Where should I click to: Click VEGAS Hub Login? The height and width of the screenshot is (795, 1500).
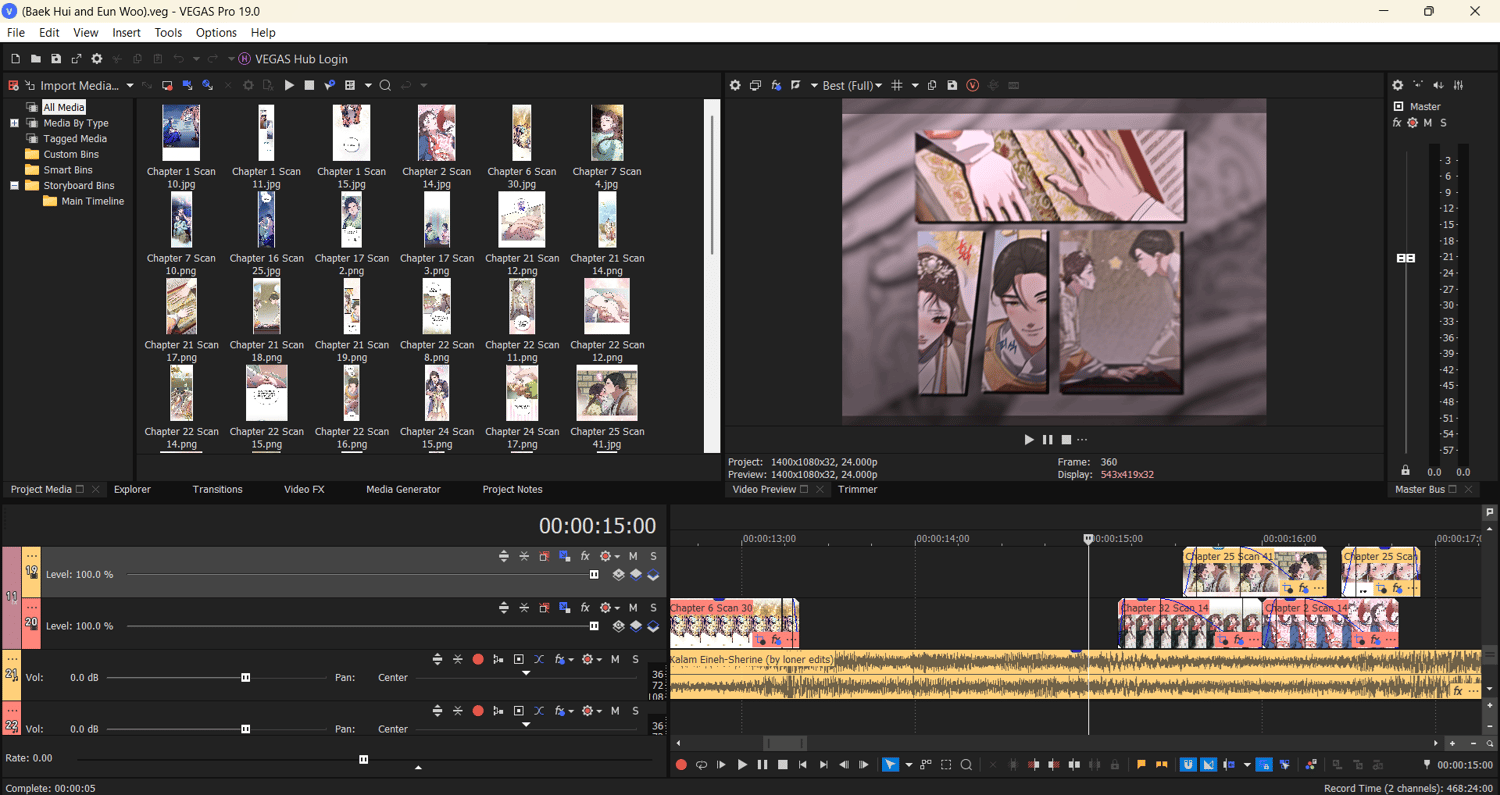tap(293, 59)
